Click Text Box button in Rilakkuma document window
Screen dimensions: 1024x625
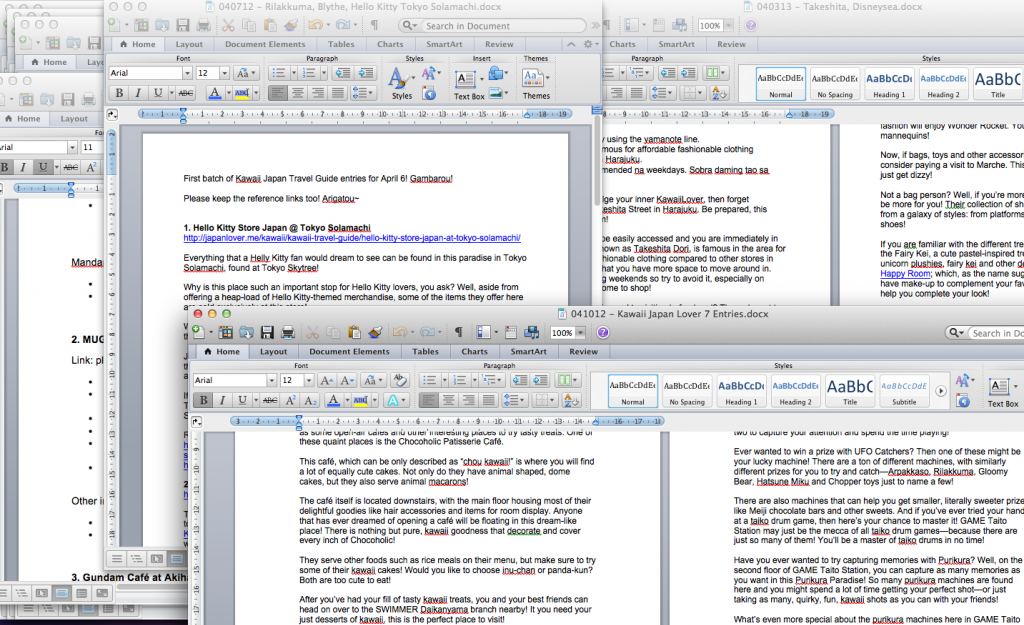[x=469, y=84]
